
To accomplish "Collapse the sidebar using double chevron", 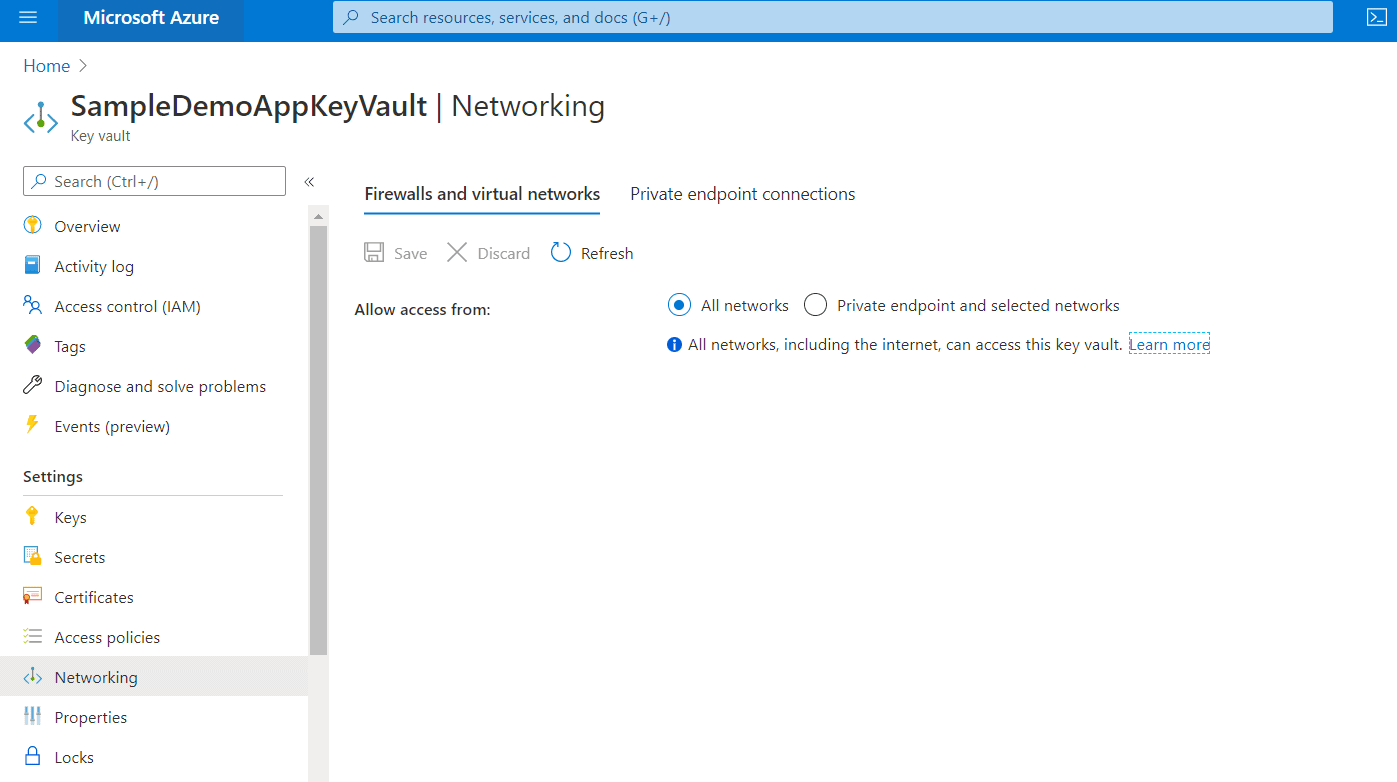I will 309,181.
